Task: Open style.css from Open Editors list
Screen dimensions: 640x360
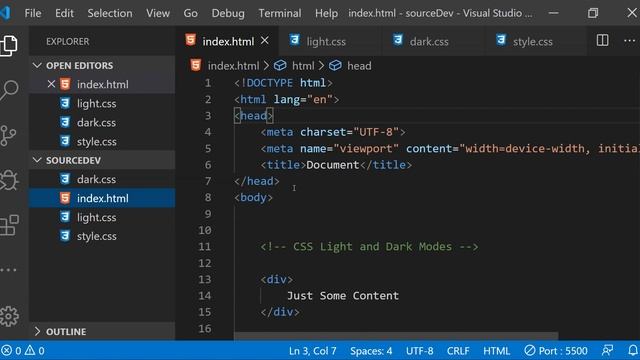Action: coord(102,141)
